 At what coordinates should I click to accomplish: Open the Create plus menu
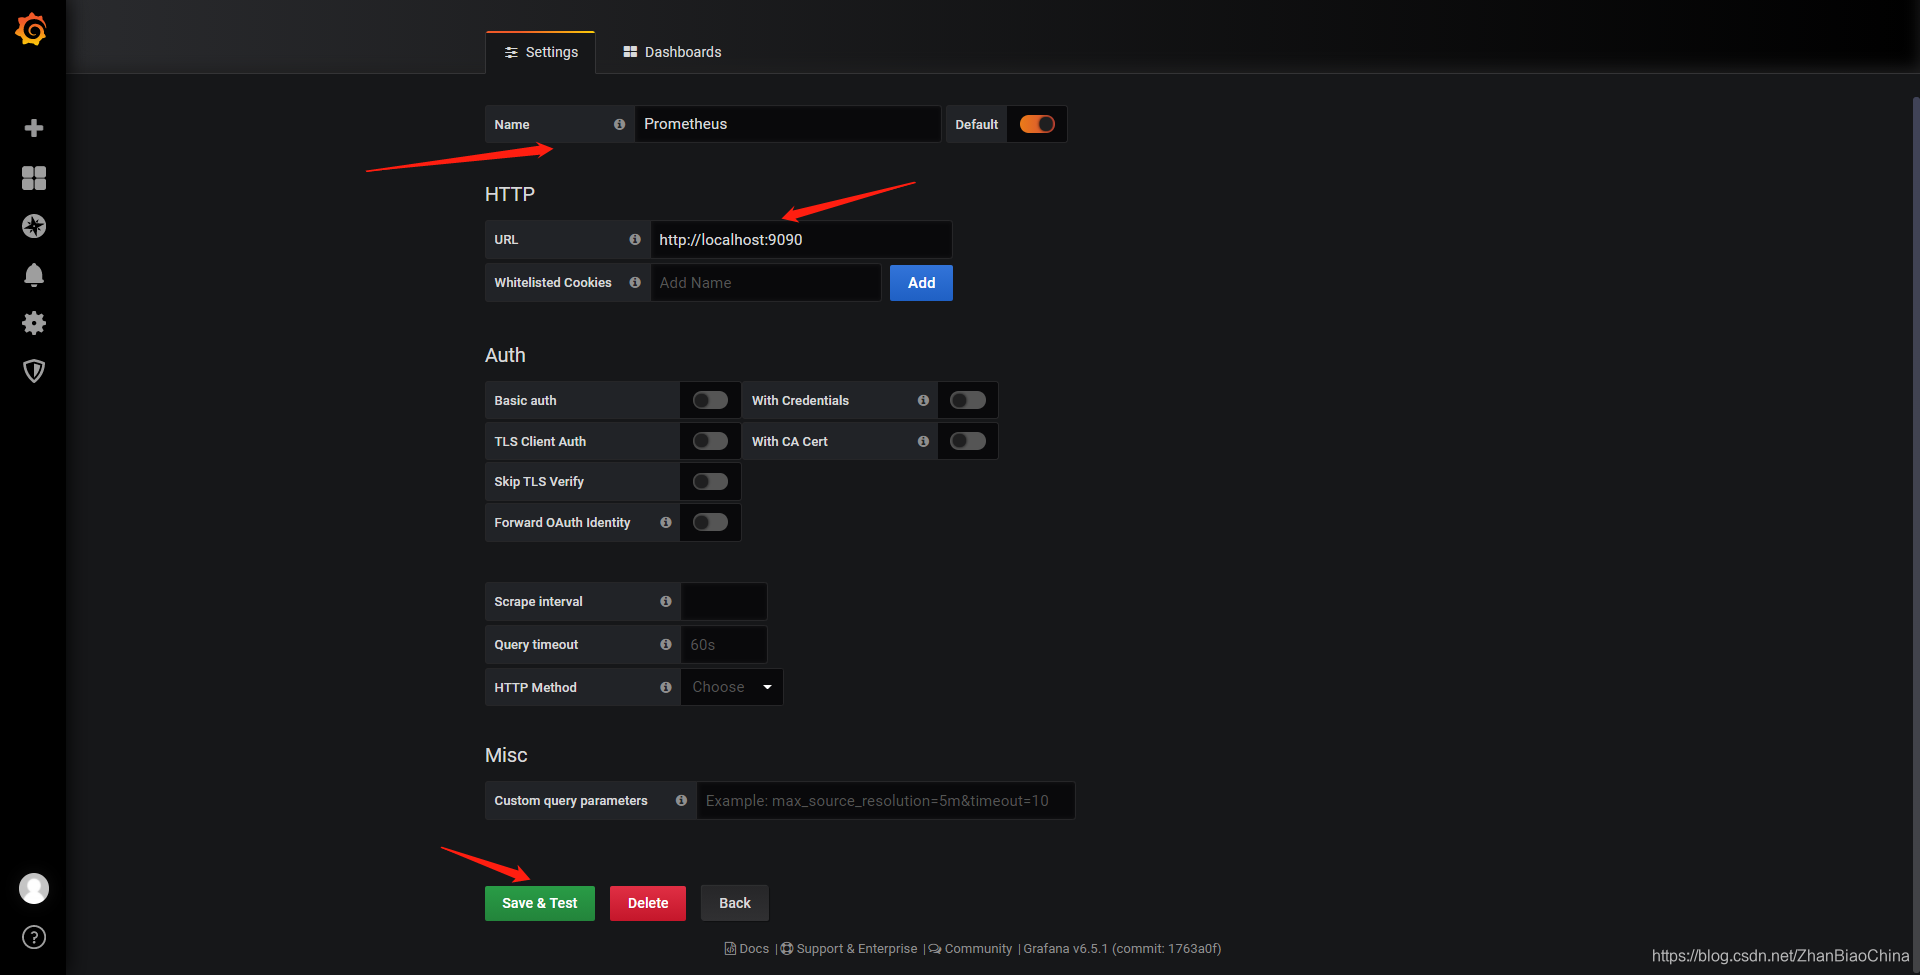[x=34, y=128]
